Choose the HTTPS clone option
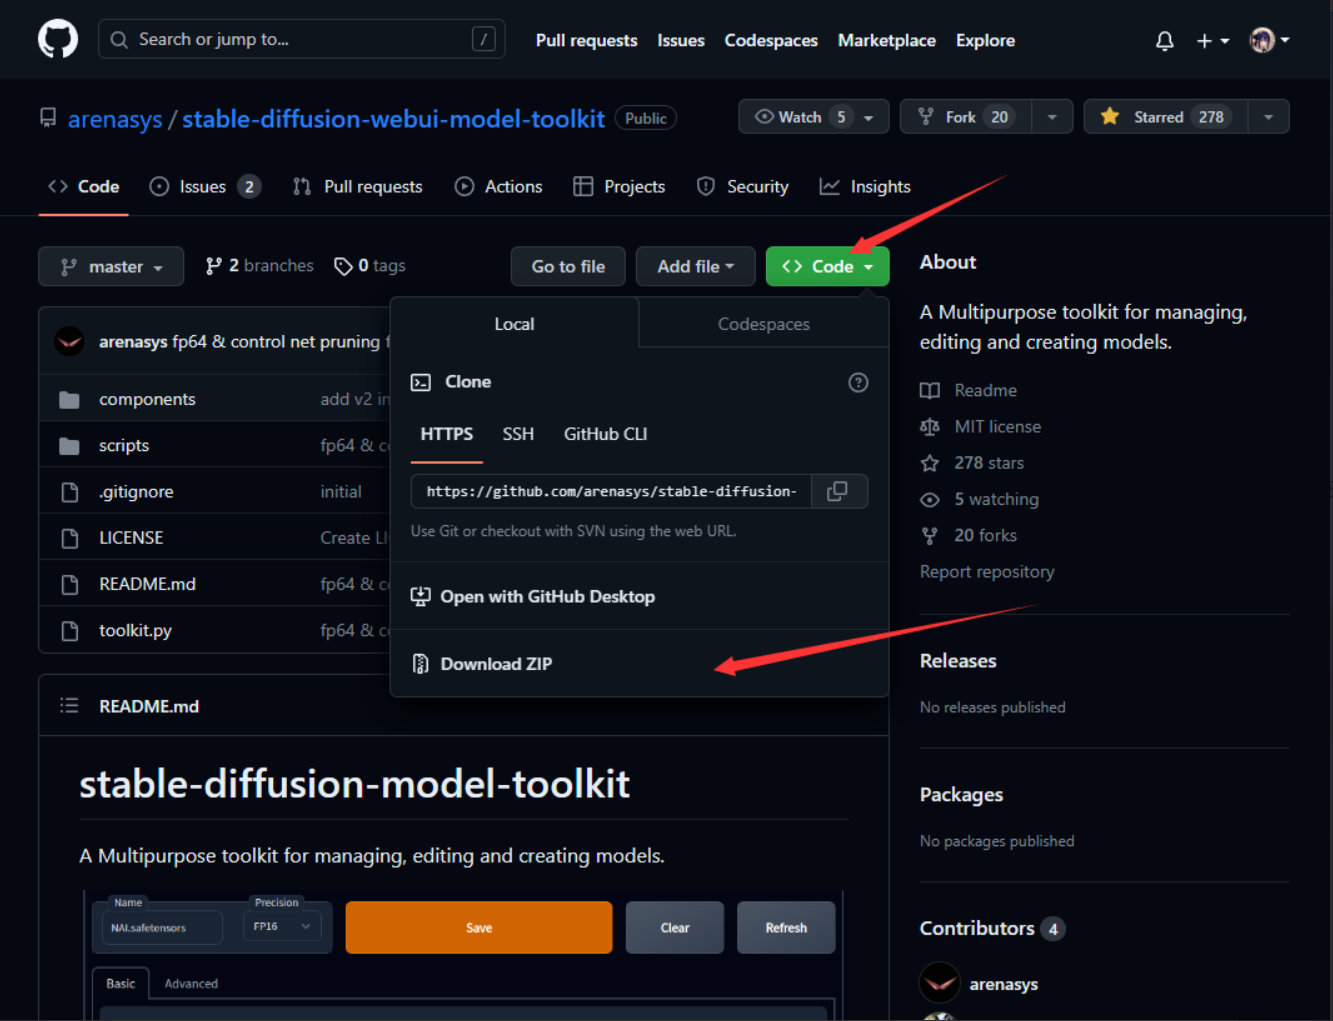The image size is (1333, 1021). pyautogui.click(x=447, y=434)
